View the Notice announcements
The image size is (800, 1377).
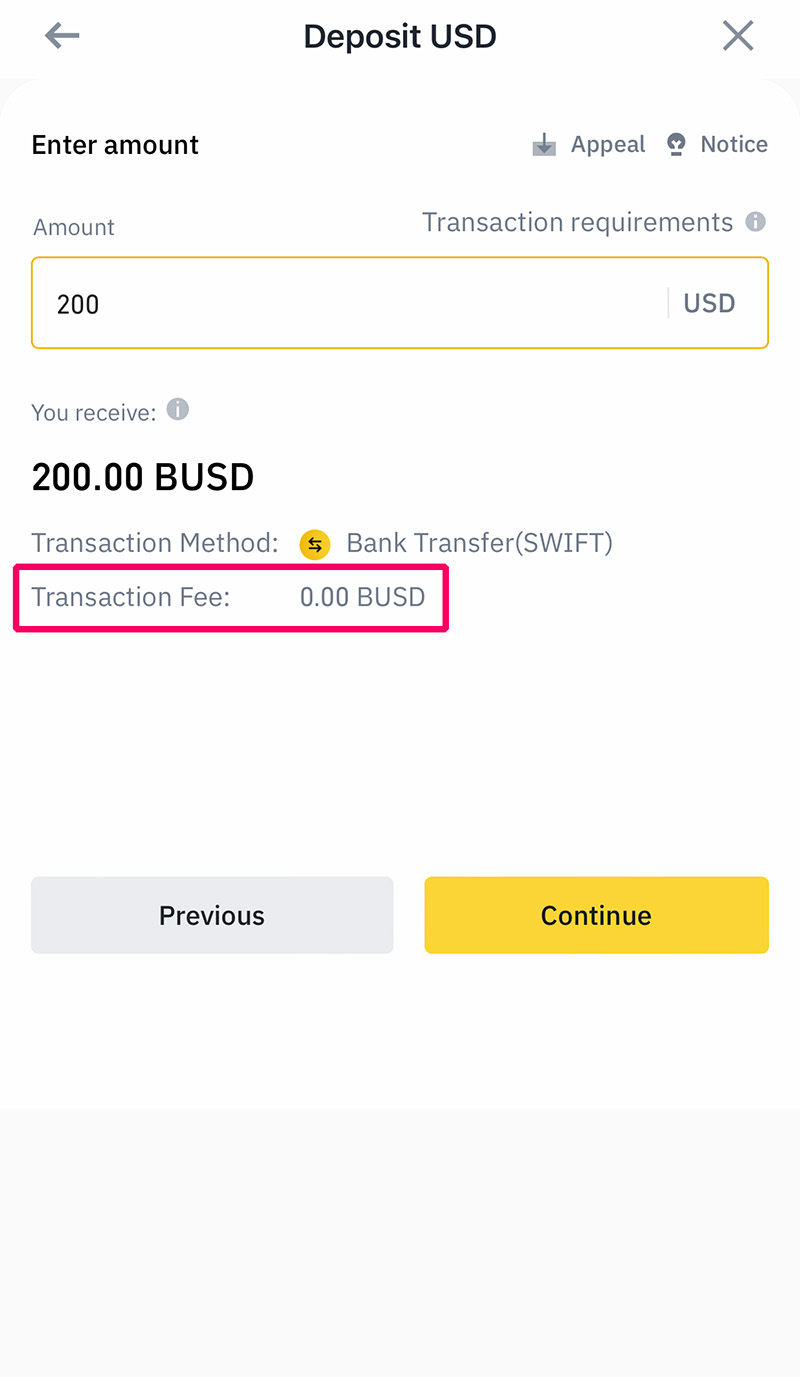(x=735, y=144)
